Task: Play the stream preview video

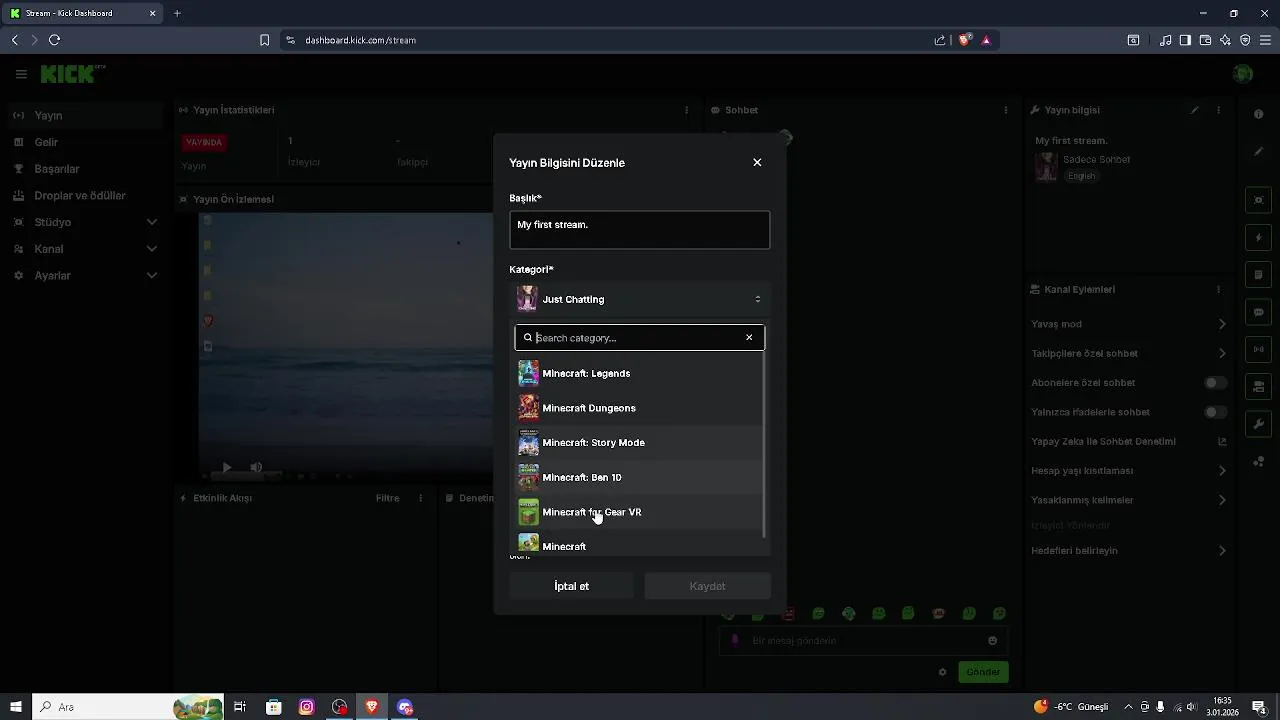Action: coord(226,467)
